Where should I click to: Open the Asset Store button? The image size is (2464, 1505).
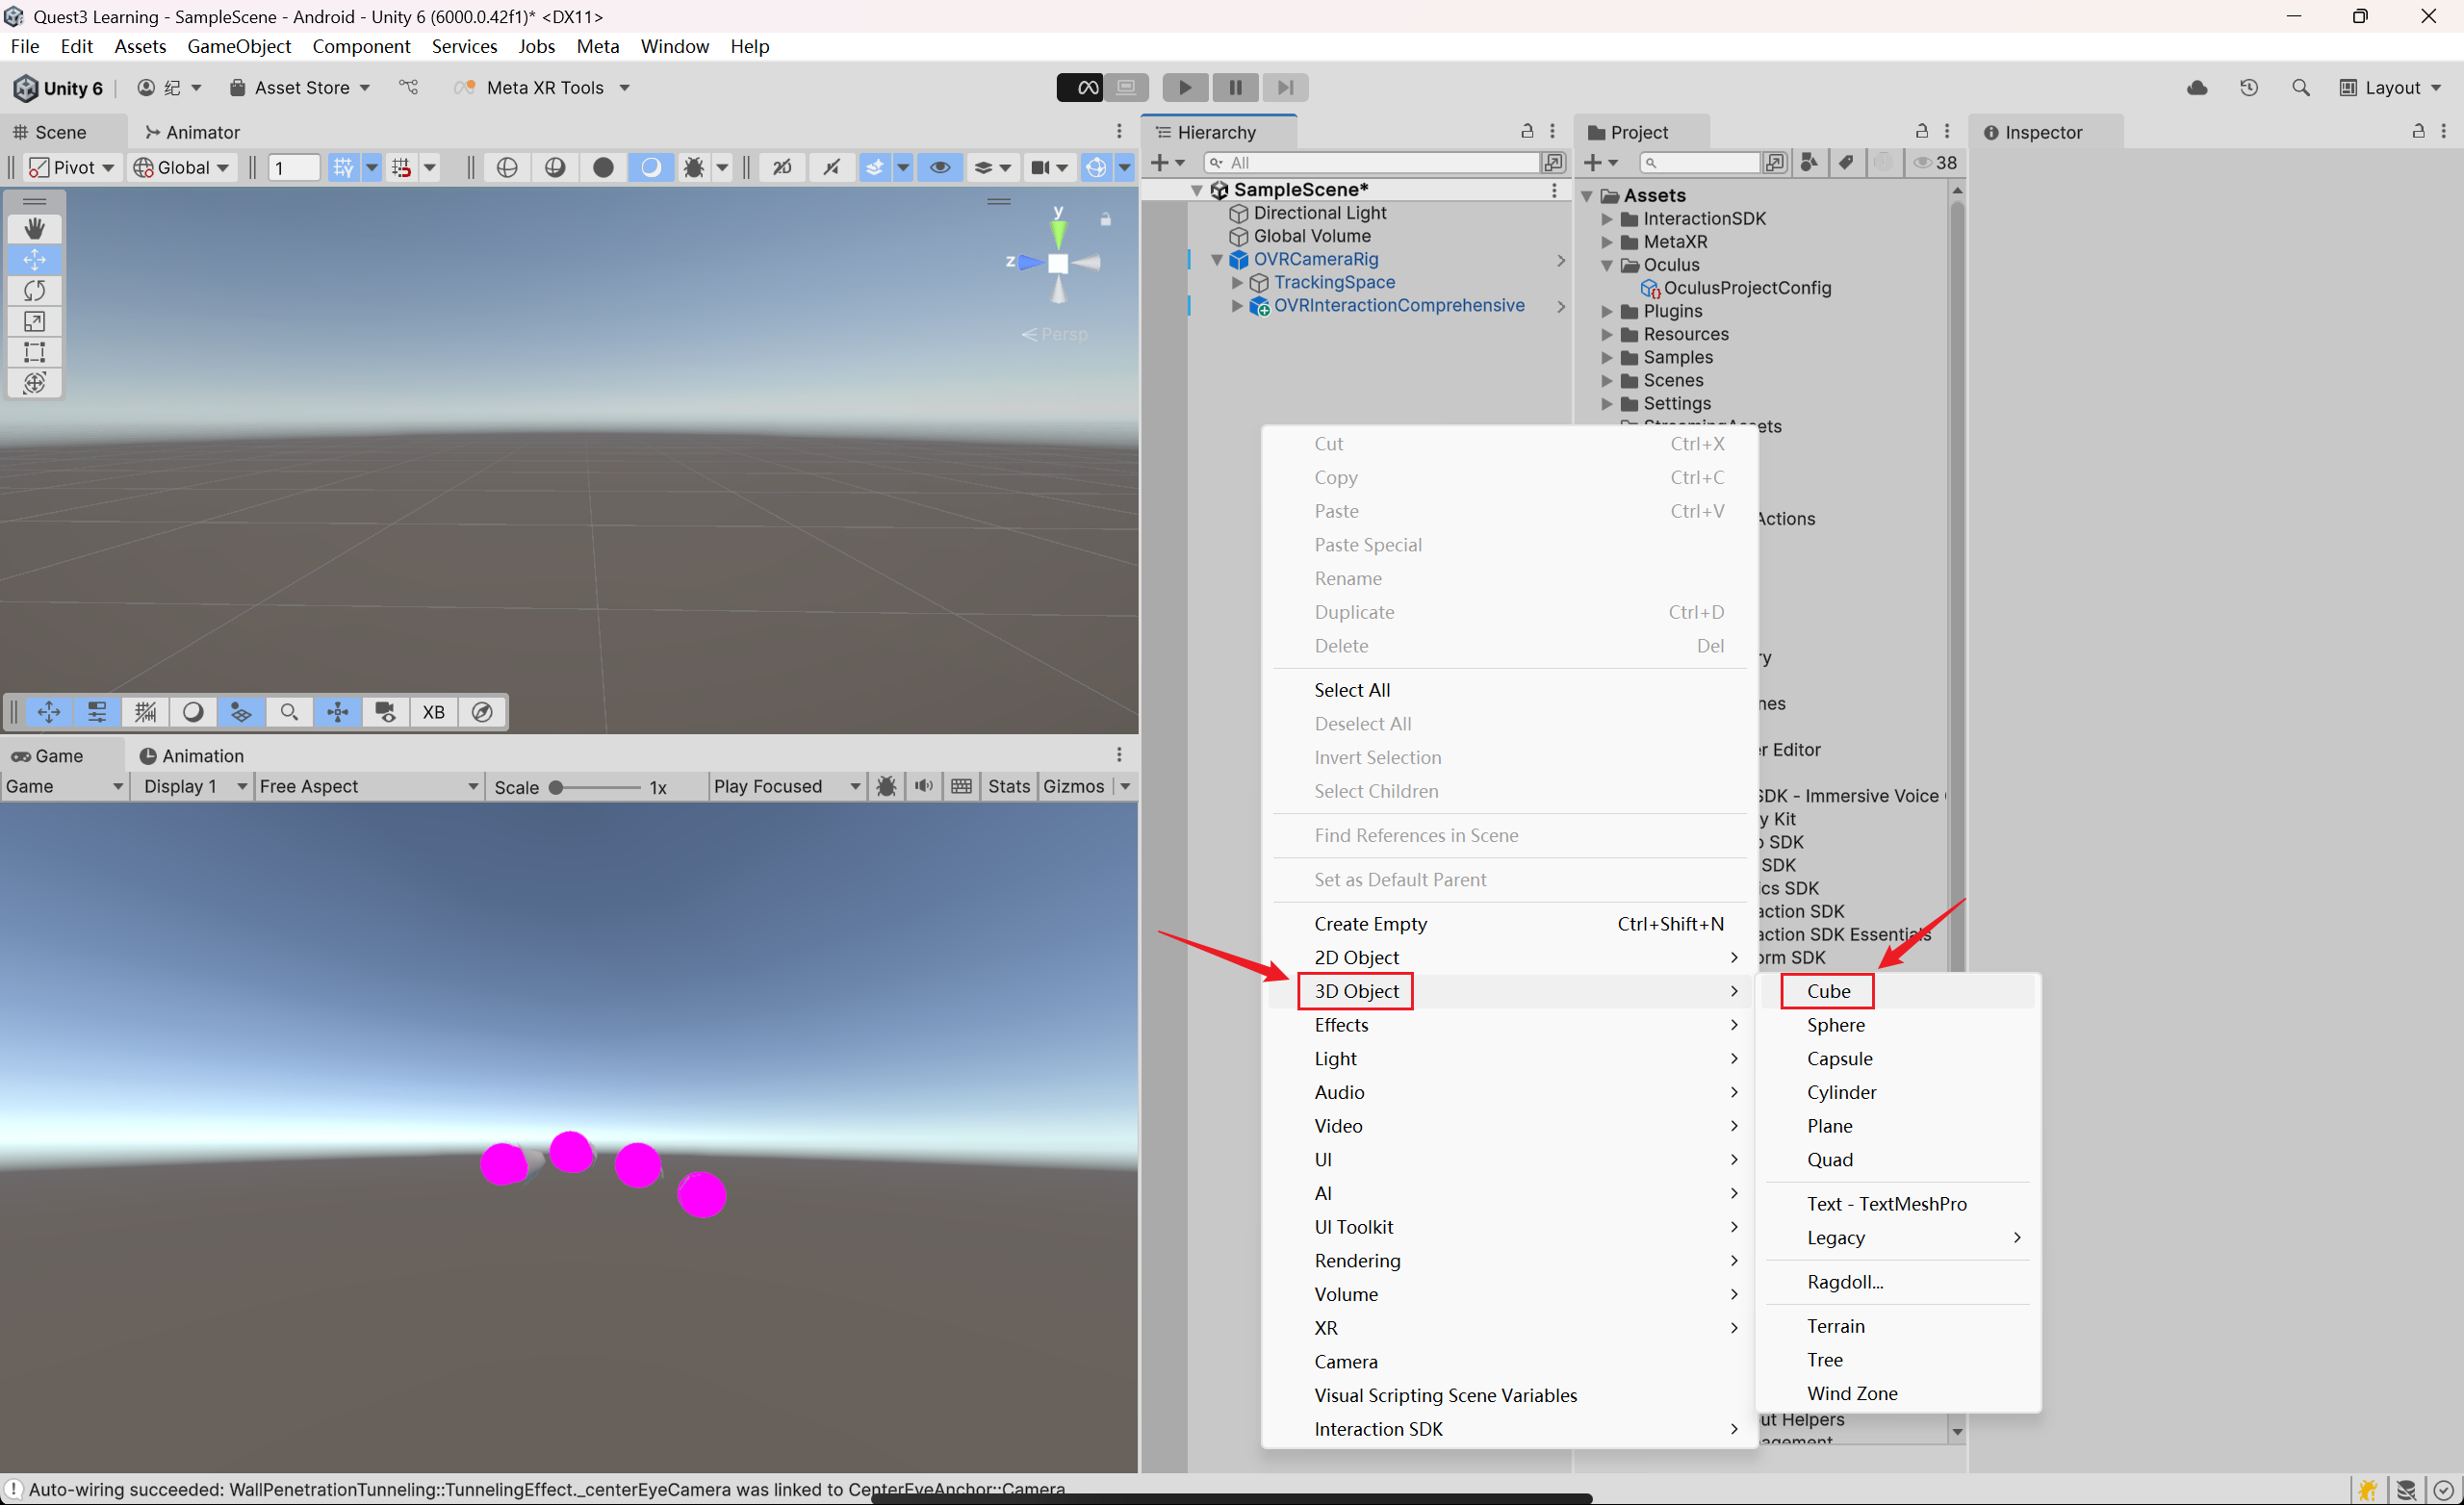299,88
